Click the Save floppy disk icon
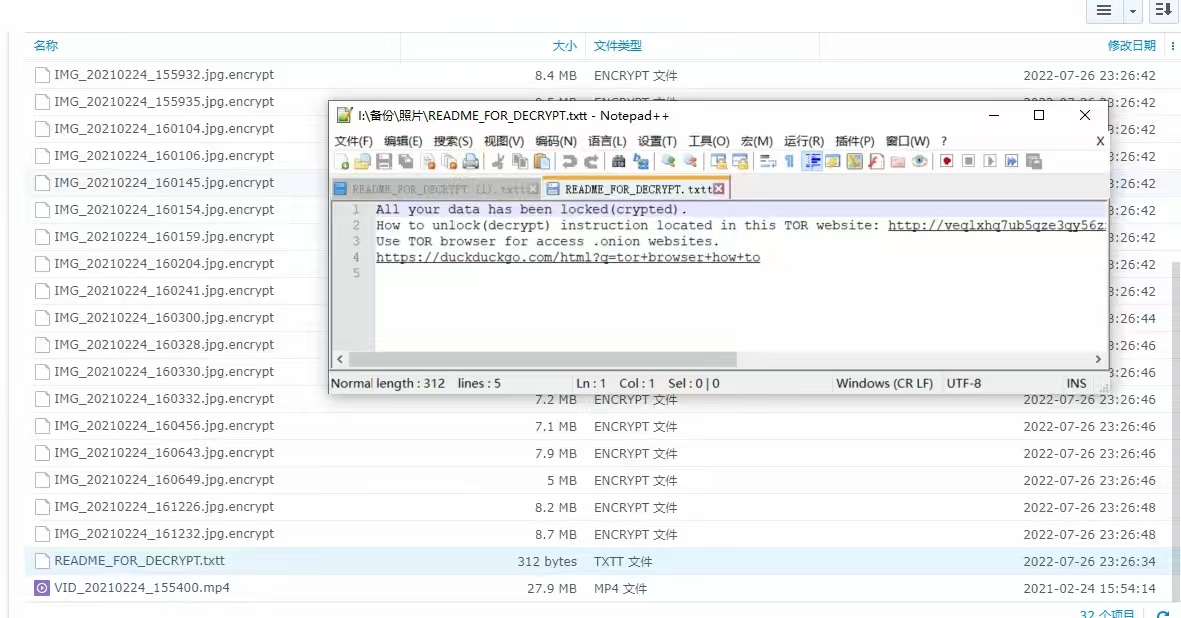1181x618 pixels. click(x=383, y=161)
